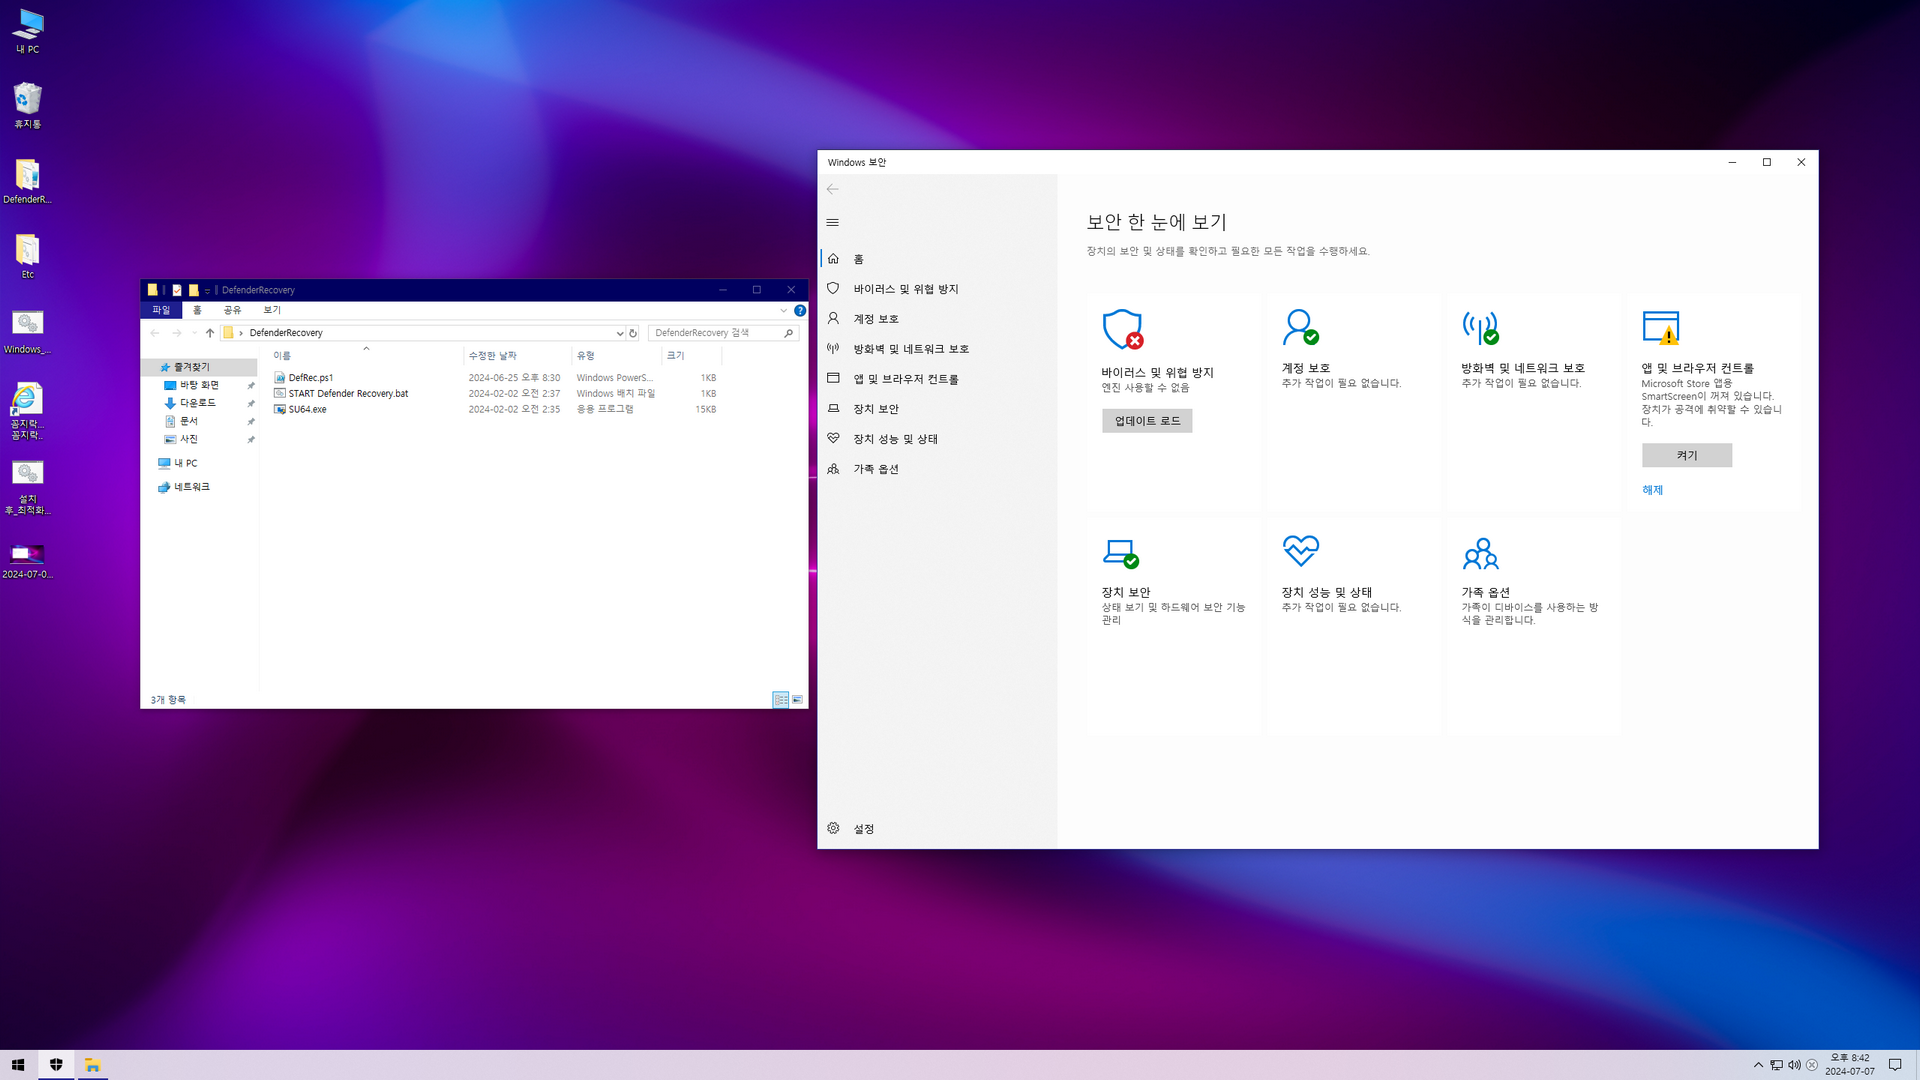Open Firewall & network protection tile icon
Viewport: 1920px width, 1080px height.
[1480, 327]
